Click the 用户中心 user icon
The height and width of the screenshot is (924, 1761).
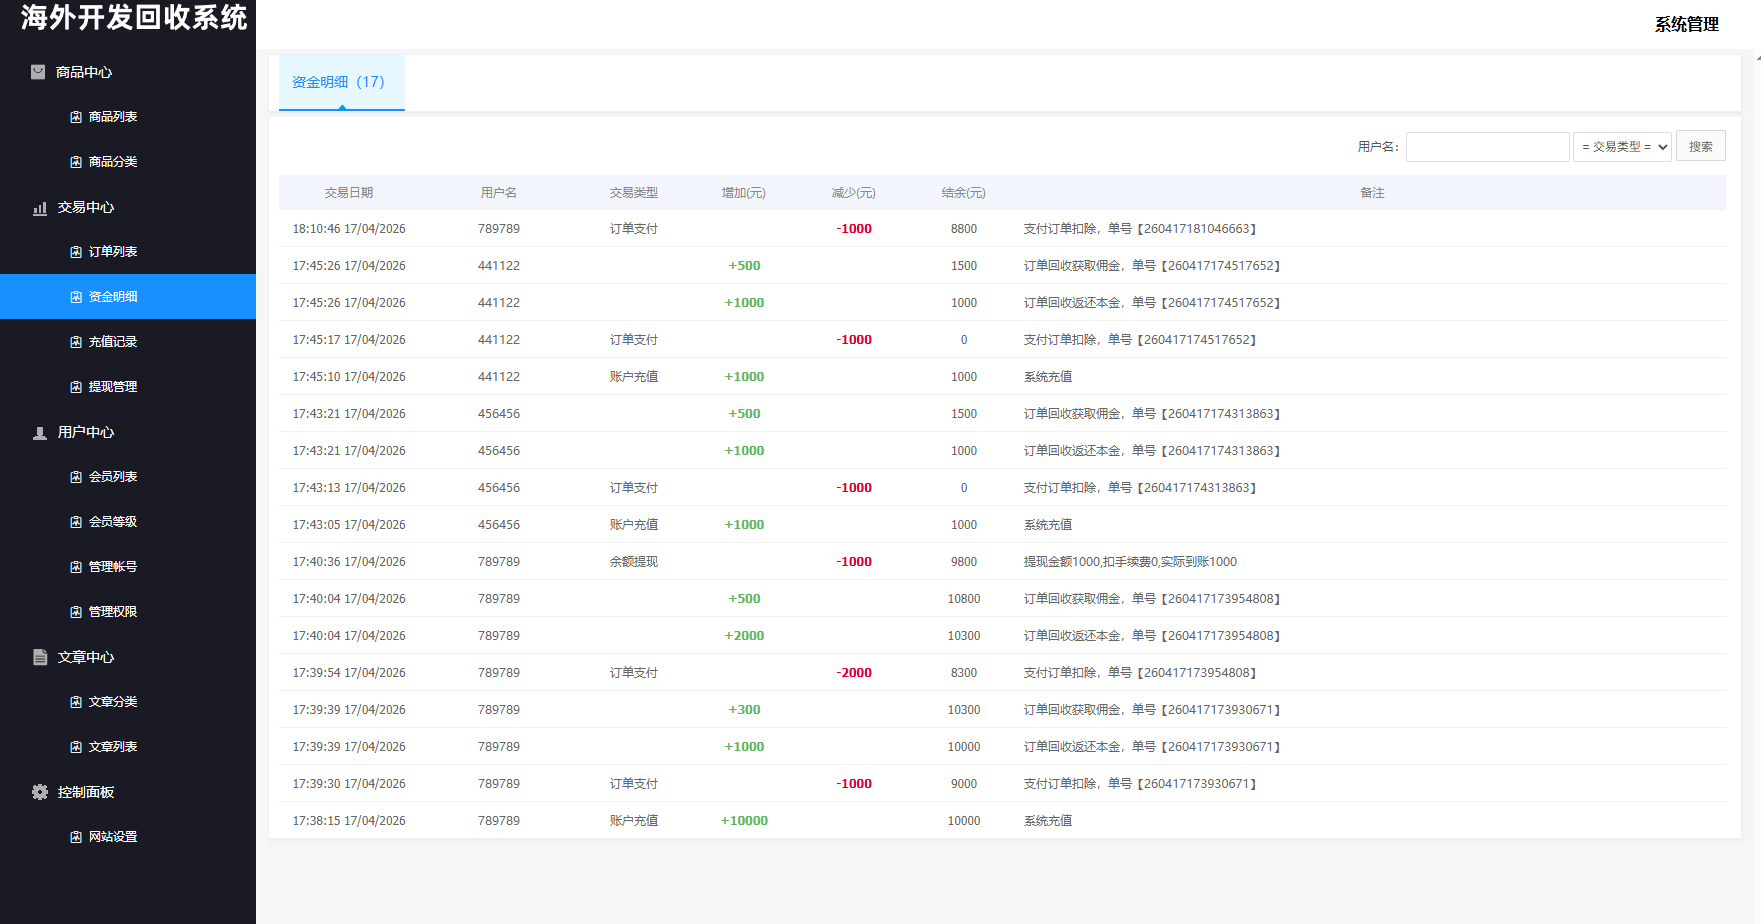[39, 432]
